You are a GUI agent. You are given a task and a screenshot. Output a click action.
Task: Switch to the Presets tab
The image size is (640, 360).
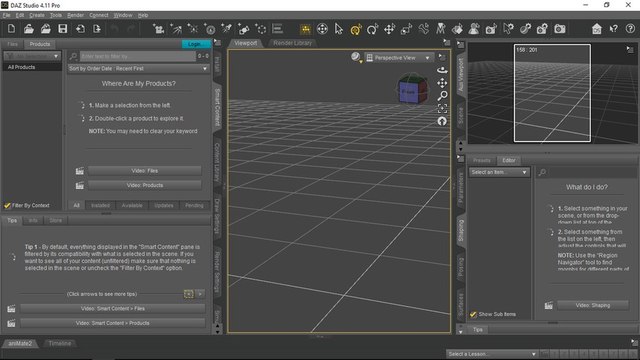[482, 160]
